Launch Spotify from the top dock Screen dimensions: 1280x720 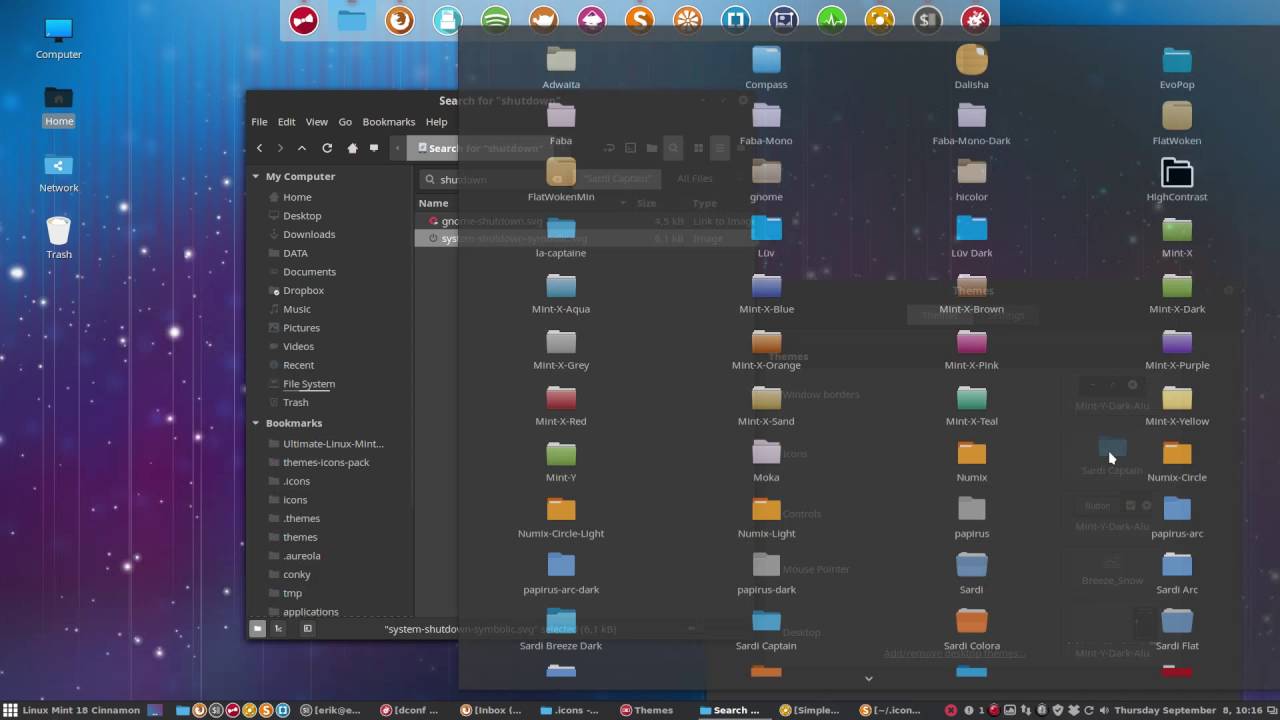[x=495, y=19]
